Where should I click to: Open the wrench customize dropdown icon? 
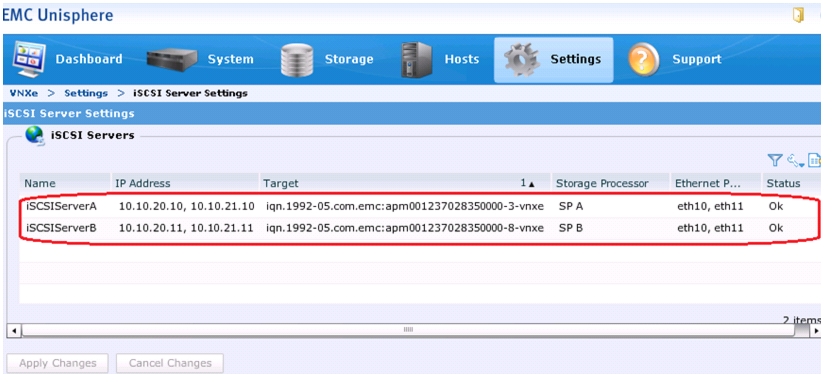(796, 160)
